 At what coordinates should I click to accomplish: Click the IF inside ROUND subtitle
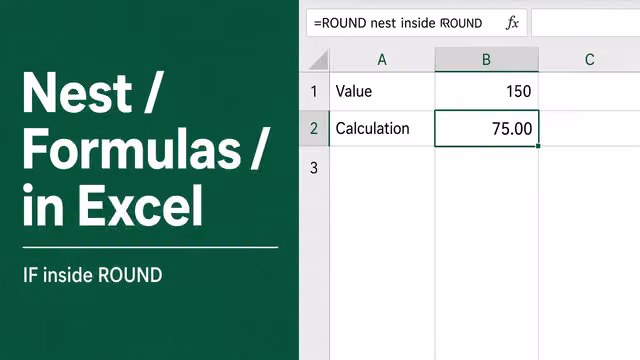click(93, 275)
